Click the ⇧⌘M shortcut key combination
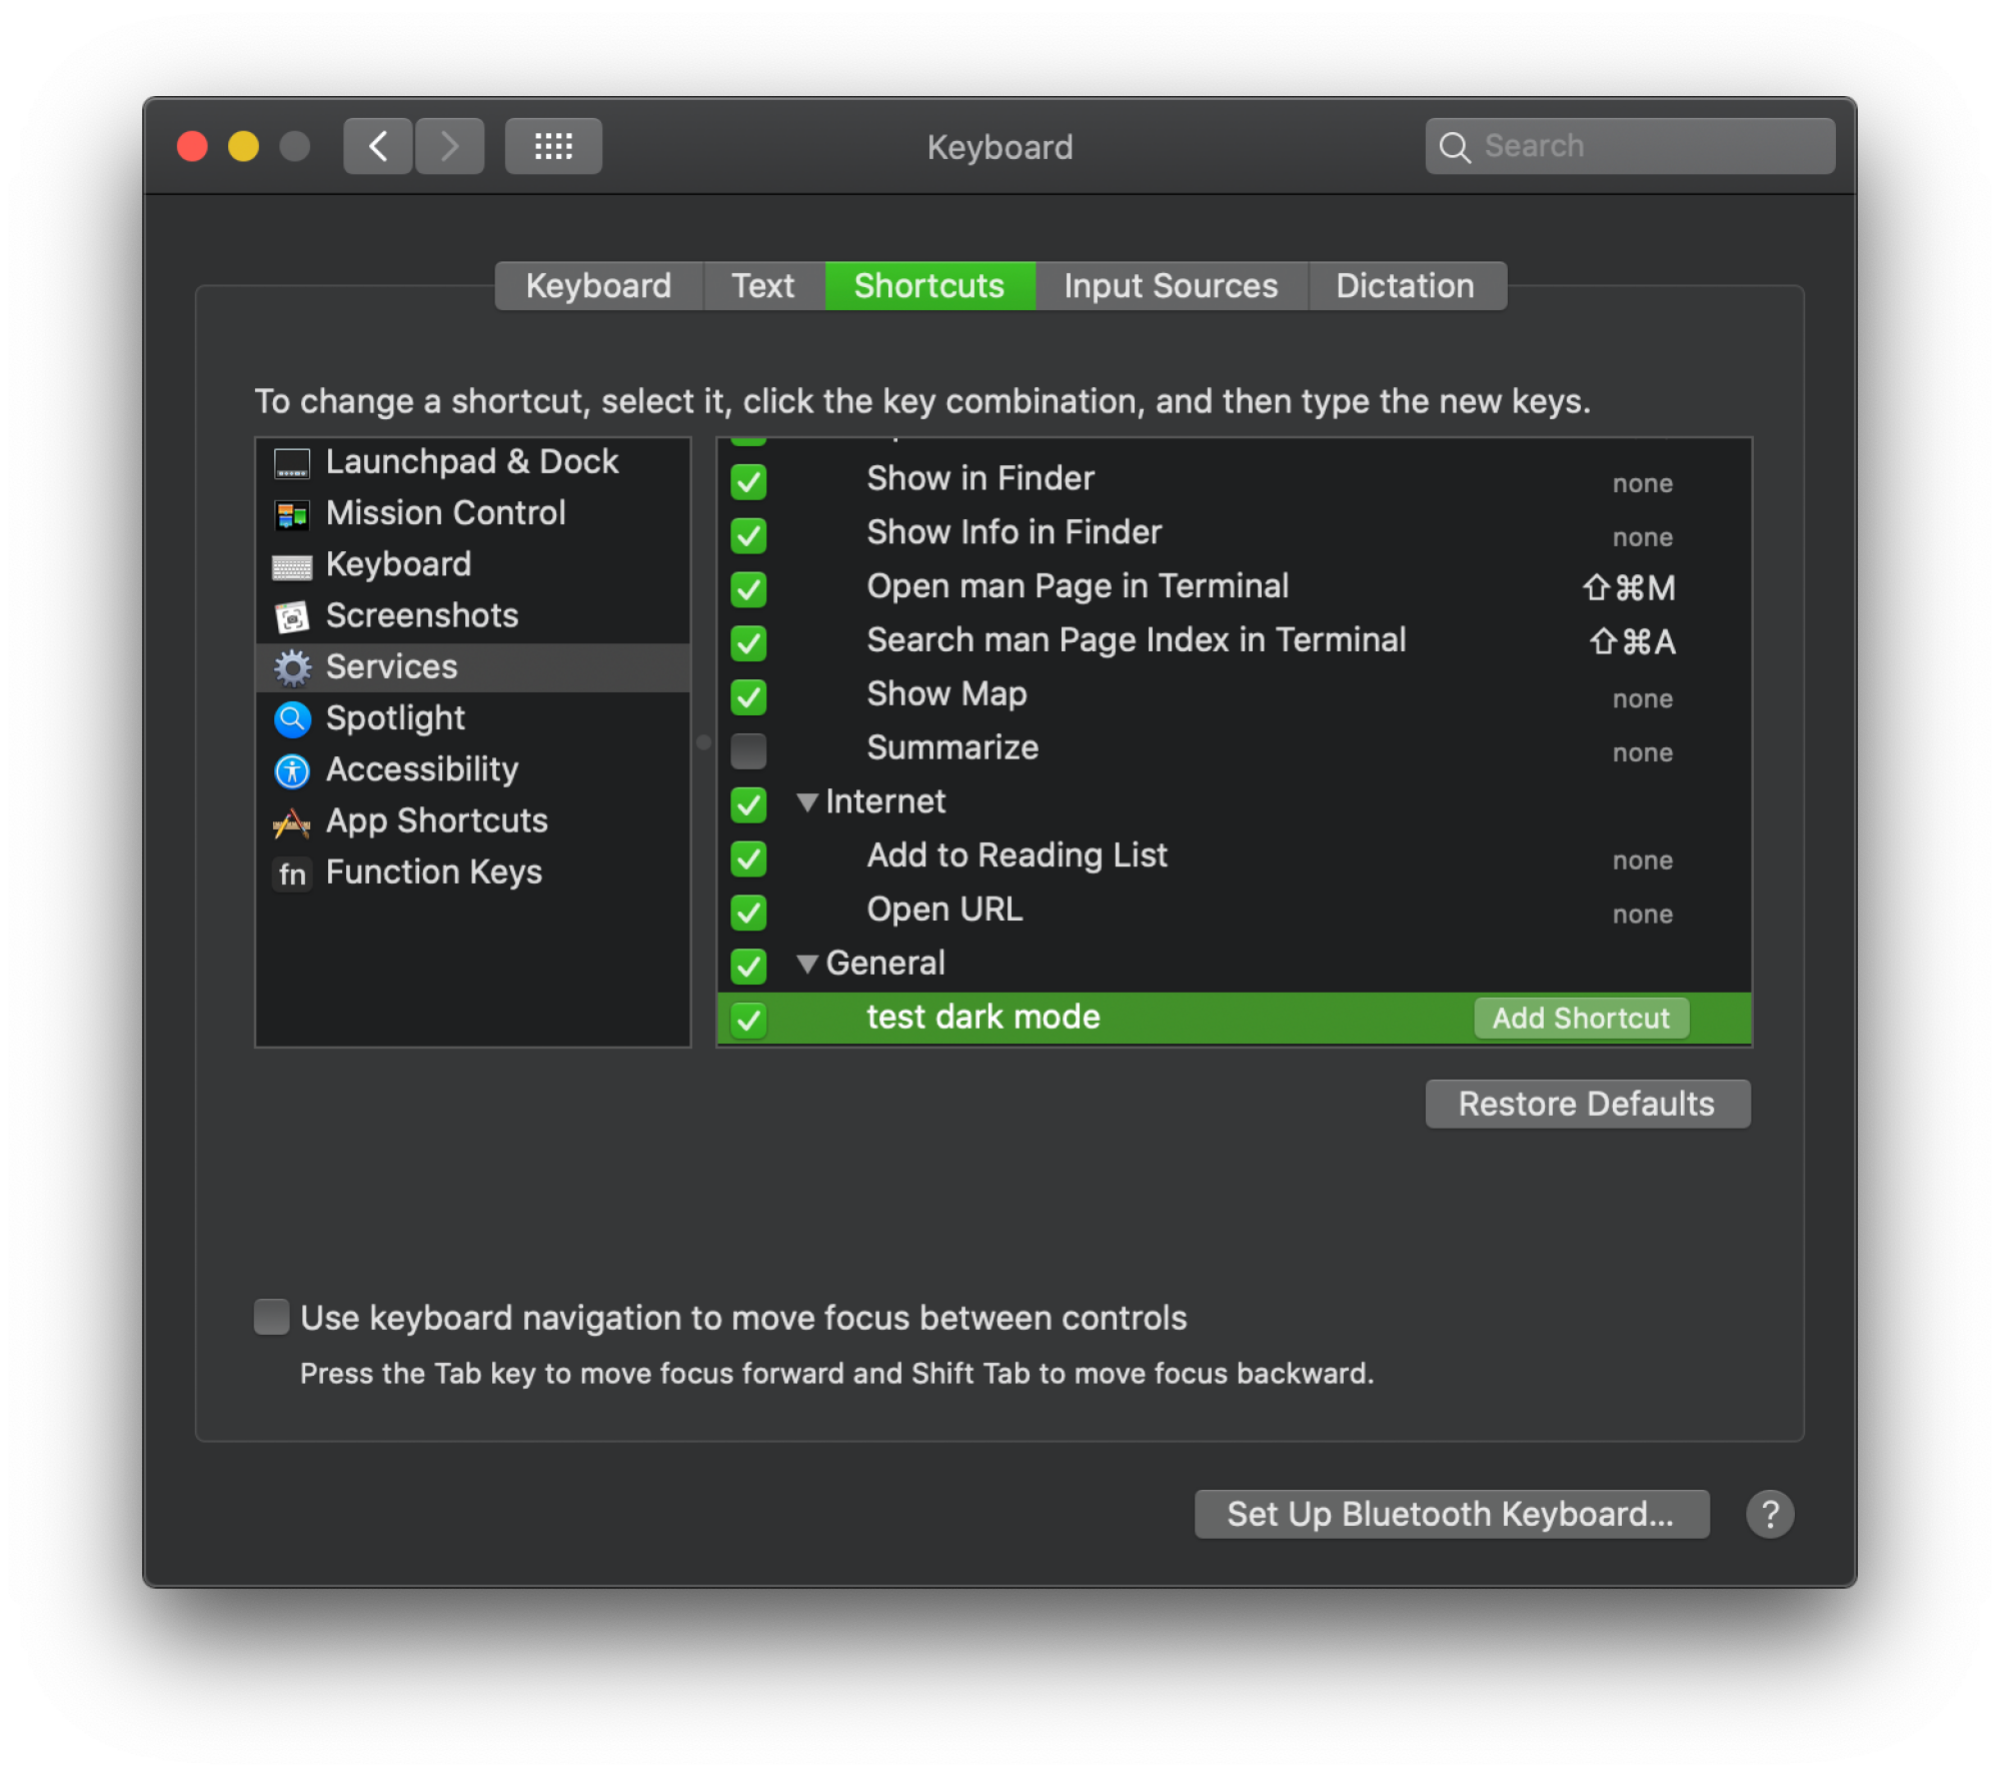The width and height of the screenshot is (1999, 1777). [x=1629, y=588]
